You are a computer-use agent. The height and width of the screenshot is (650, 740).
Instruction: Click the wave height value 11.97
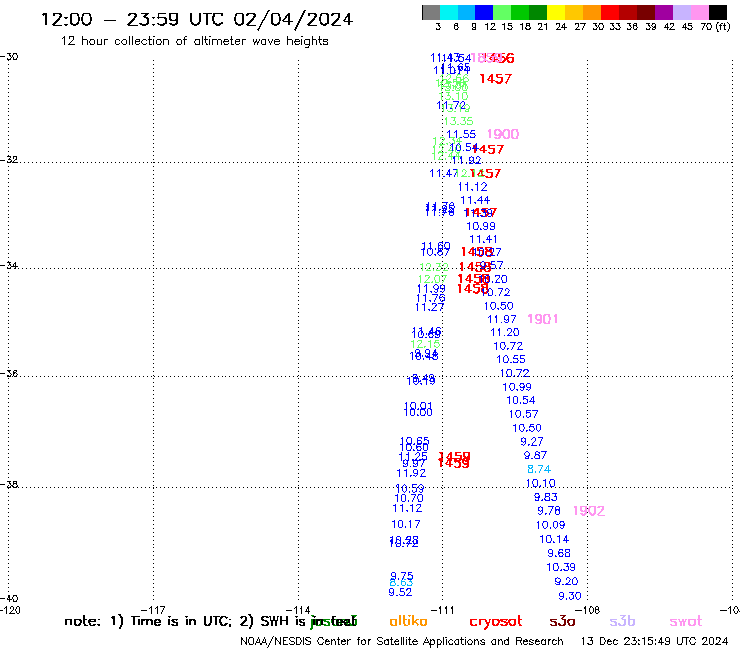point(502,320)
